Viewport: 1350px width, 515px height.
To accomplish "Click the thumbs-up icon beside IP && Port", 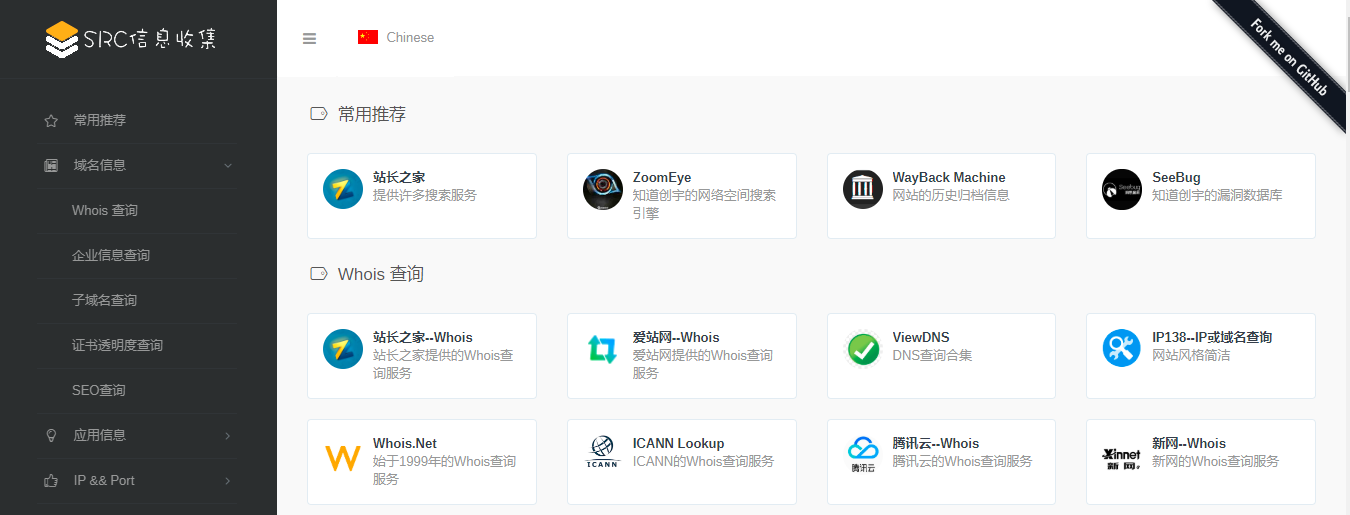I will point(51,480).
